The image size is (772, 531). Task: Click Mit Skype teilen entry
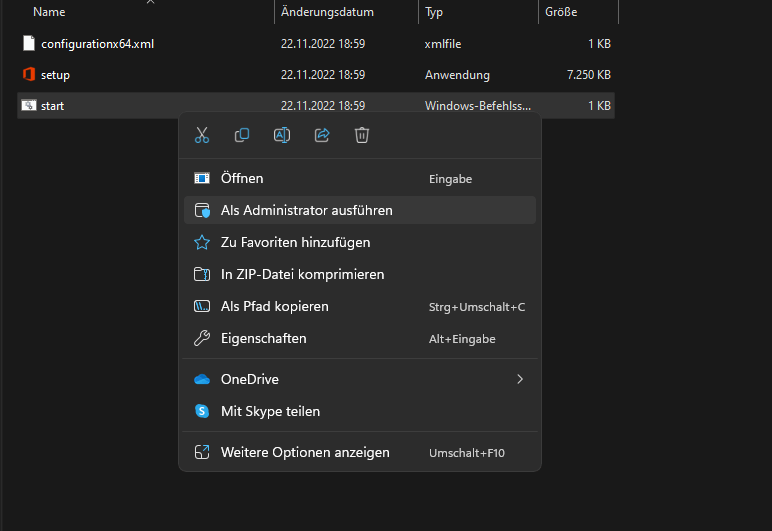tap(270, 411)
